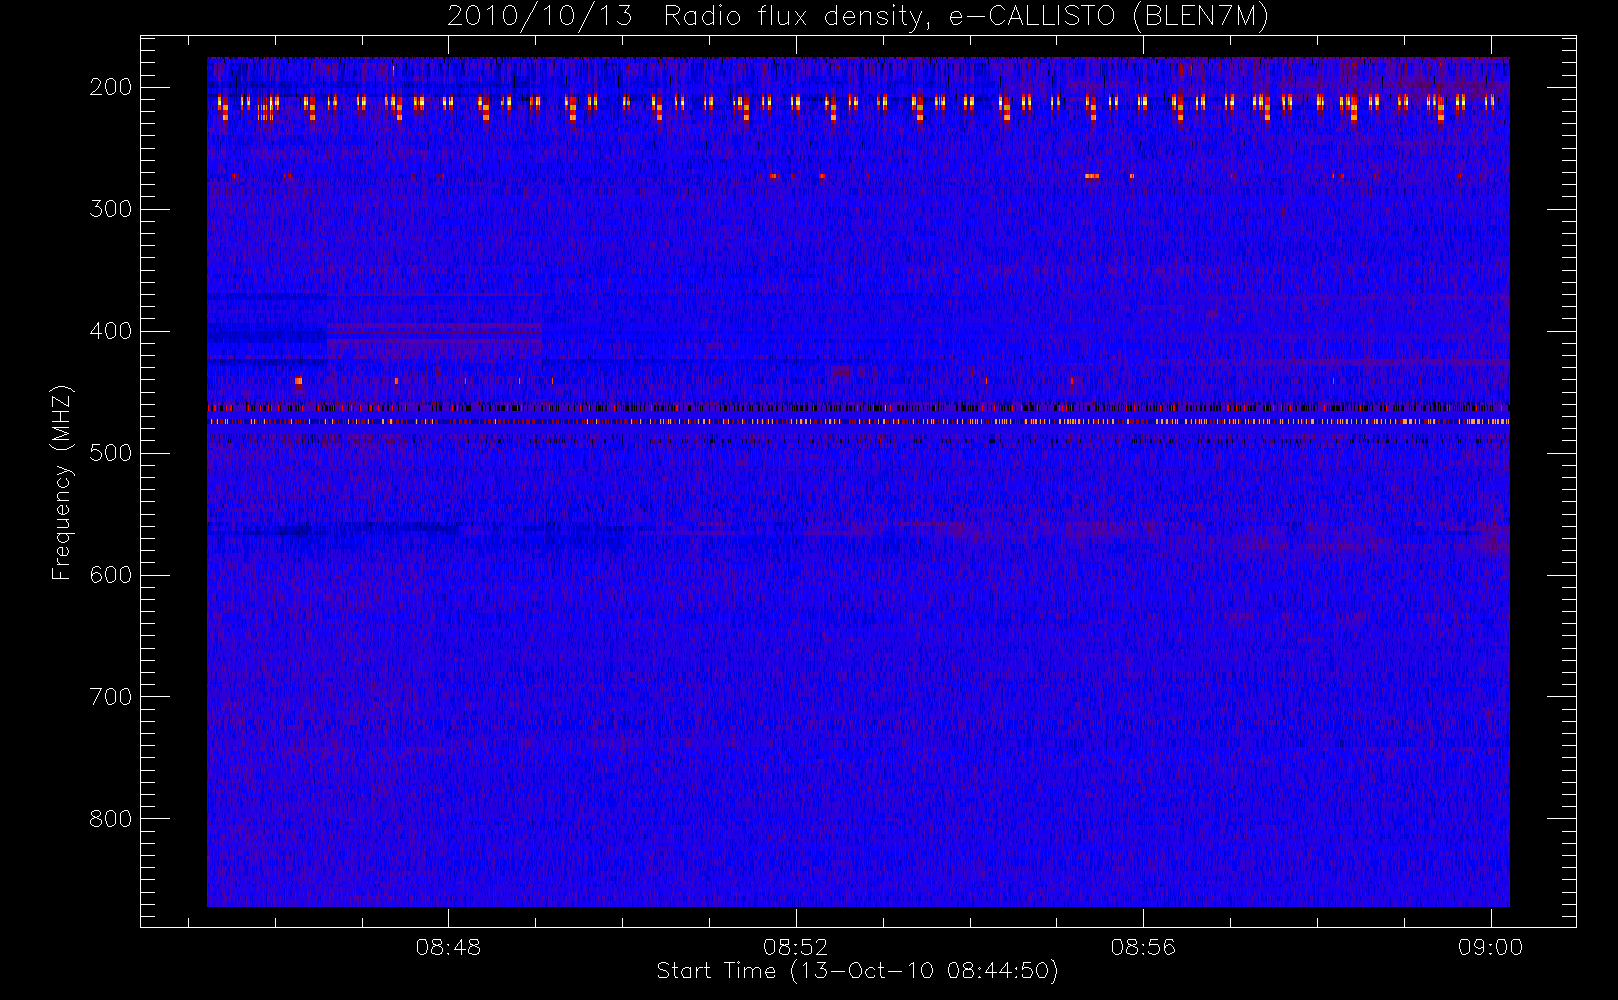
Task: Click the date '2010/10/13' in the title
Action: (540, 17)
